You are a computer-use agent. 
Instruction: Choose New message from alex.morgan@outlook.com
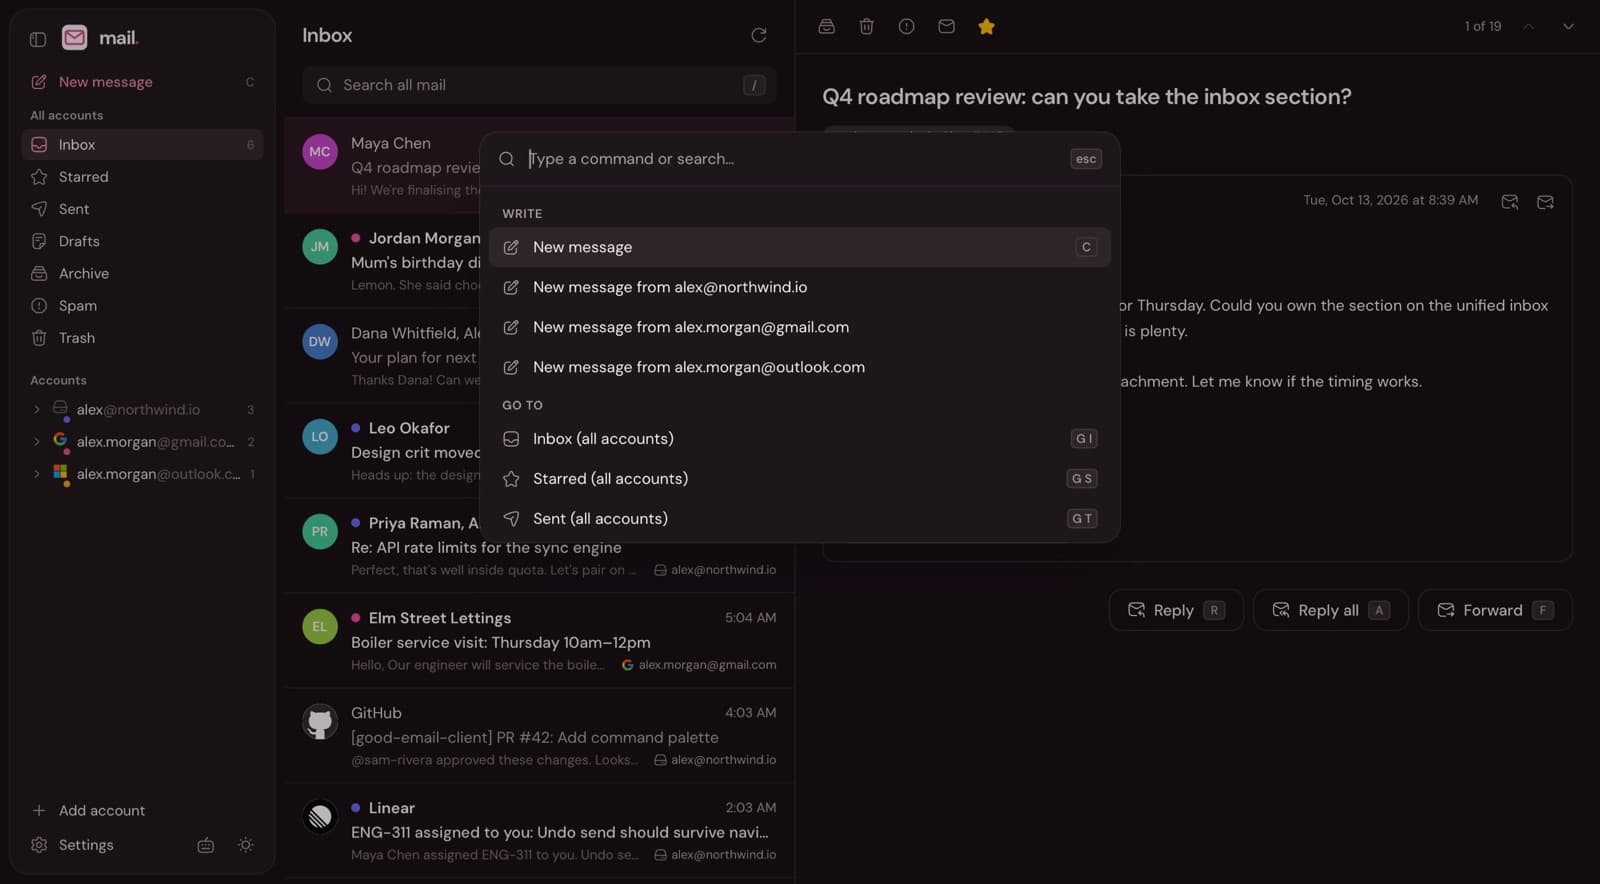point(800,367)
